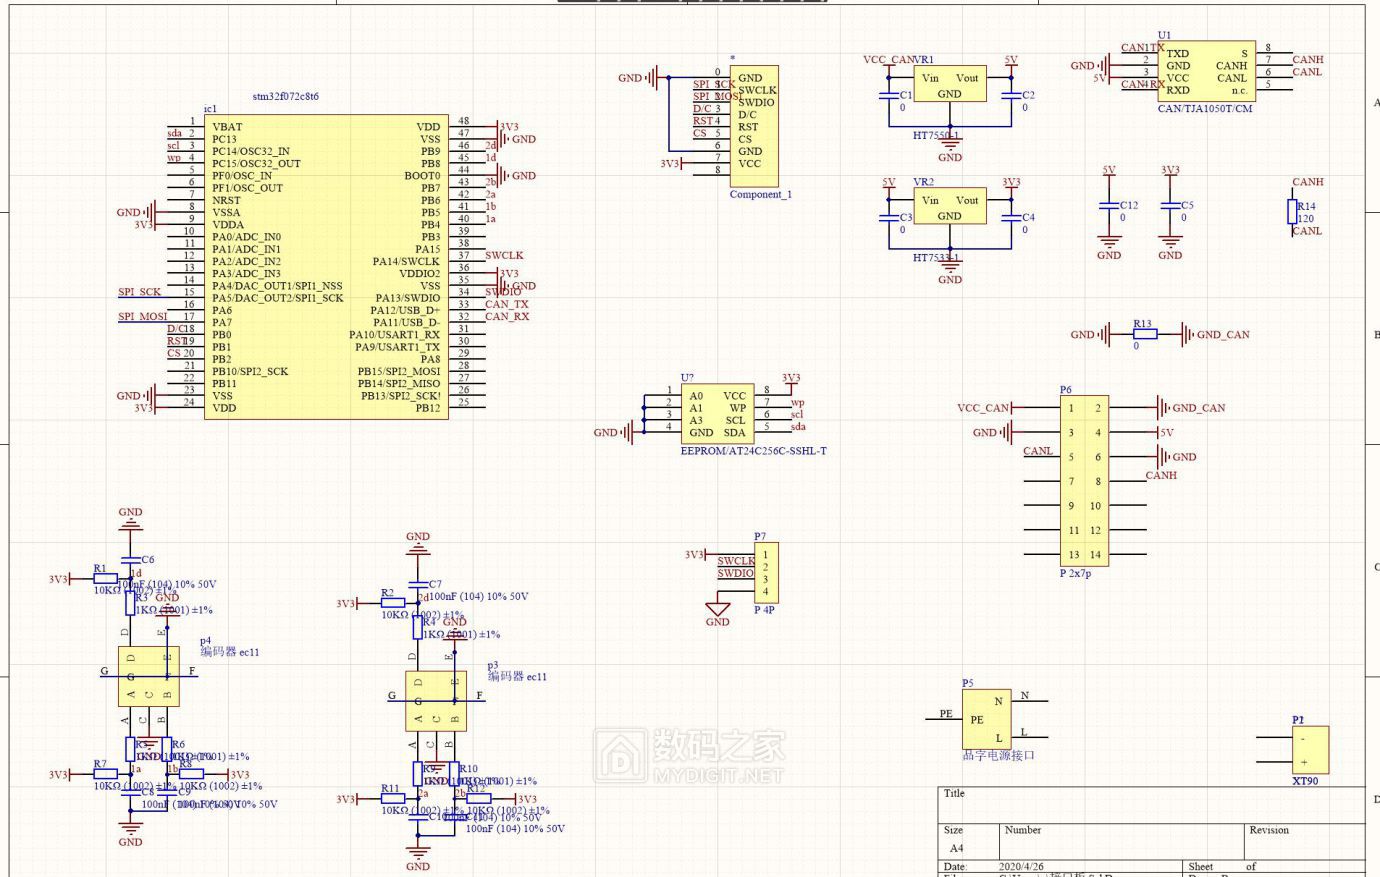Click the "stm32f072c8t6" part name label
The width and height of the screenshot is (1380, 877).
point(286,97)
